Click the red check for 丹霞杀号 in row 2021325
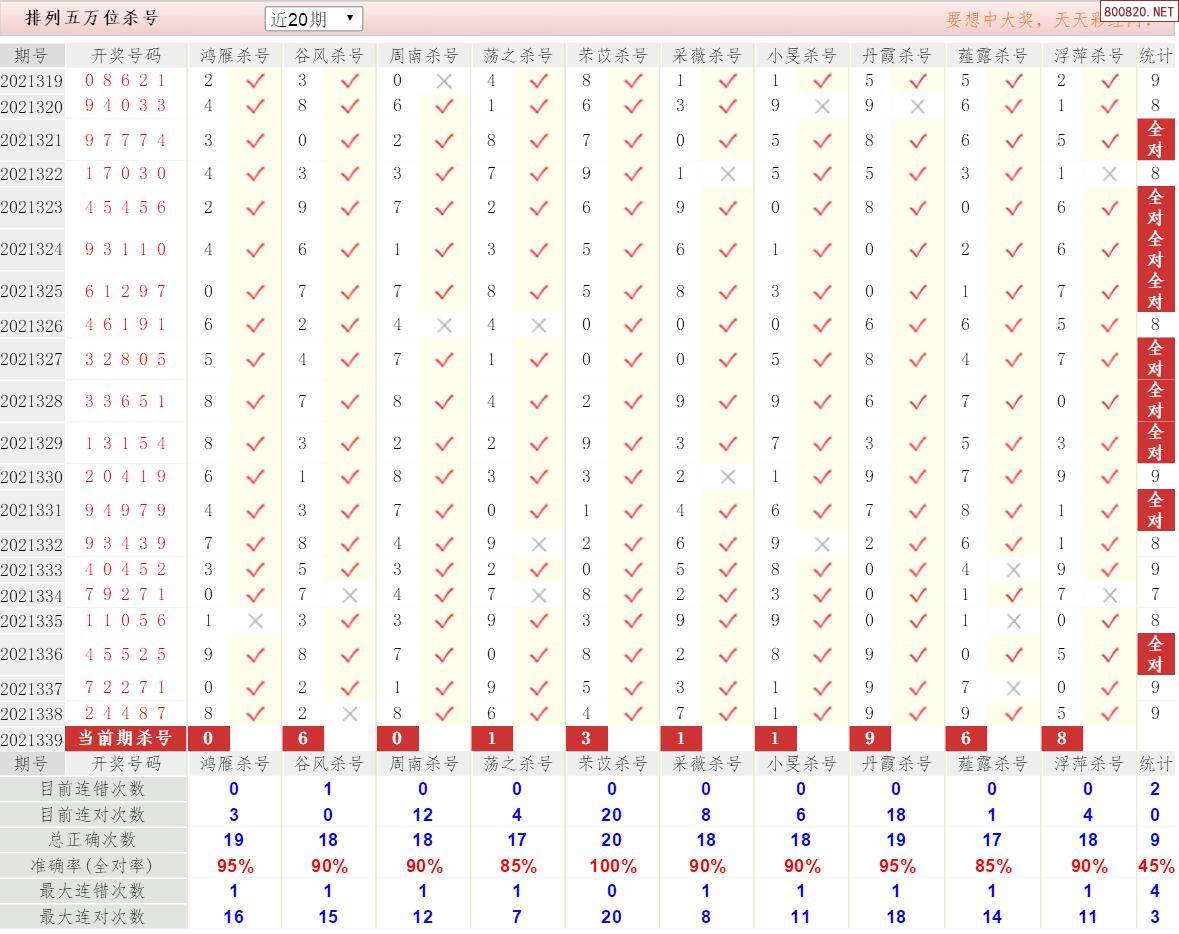The width and height of the screenshot is (1179, 934). (917, 292)
